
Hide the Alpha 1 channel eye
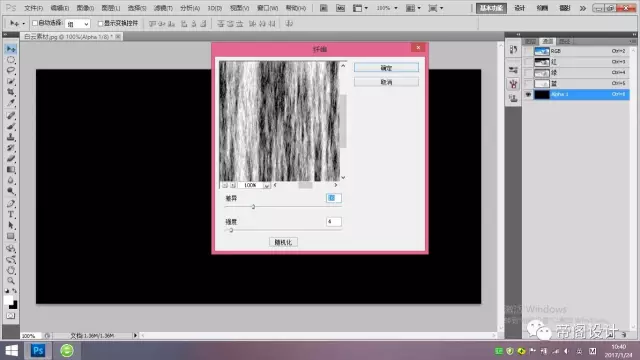528,94
